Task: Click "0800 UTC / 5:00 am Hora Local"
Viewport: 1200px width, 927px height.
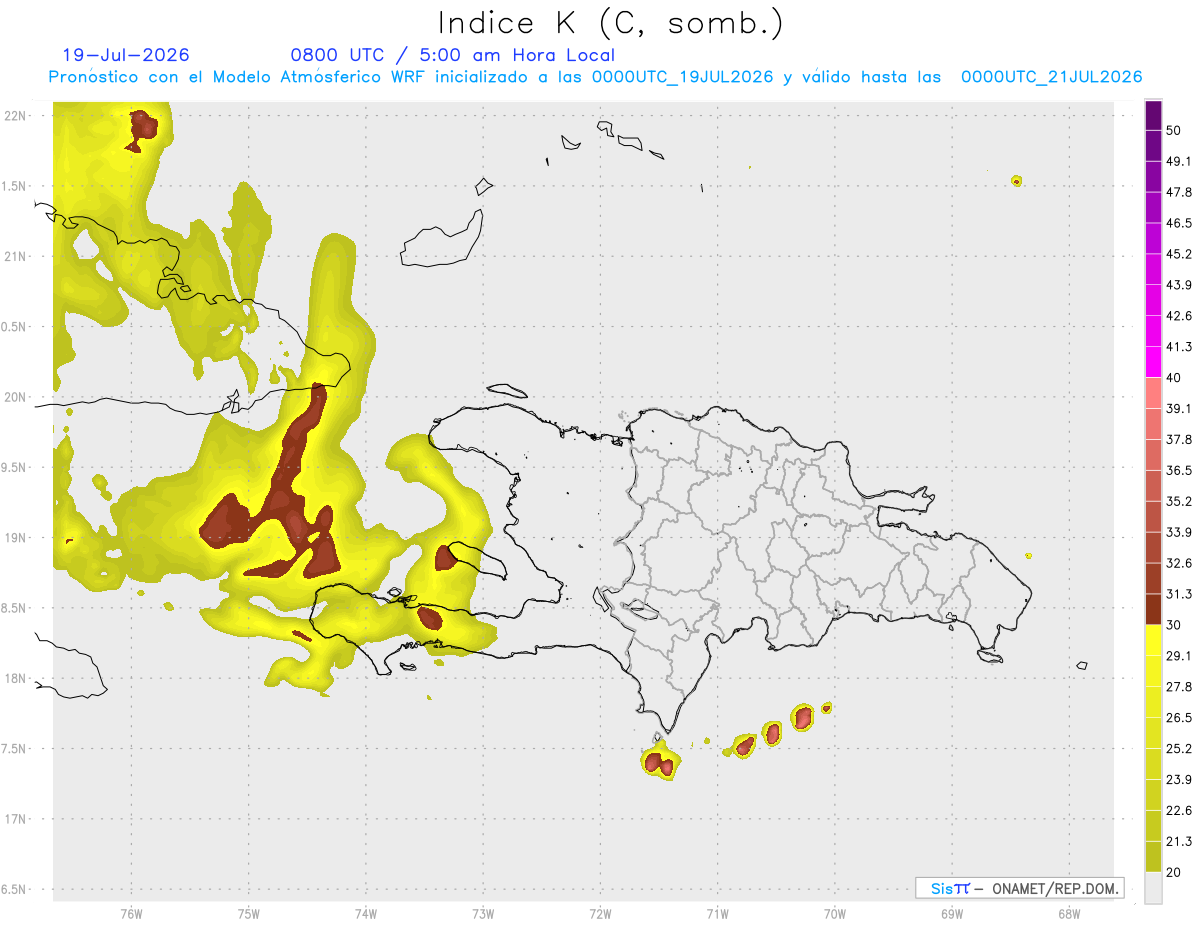Action: (452, 55)
